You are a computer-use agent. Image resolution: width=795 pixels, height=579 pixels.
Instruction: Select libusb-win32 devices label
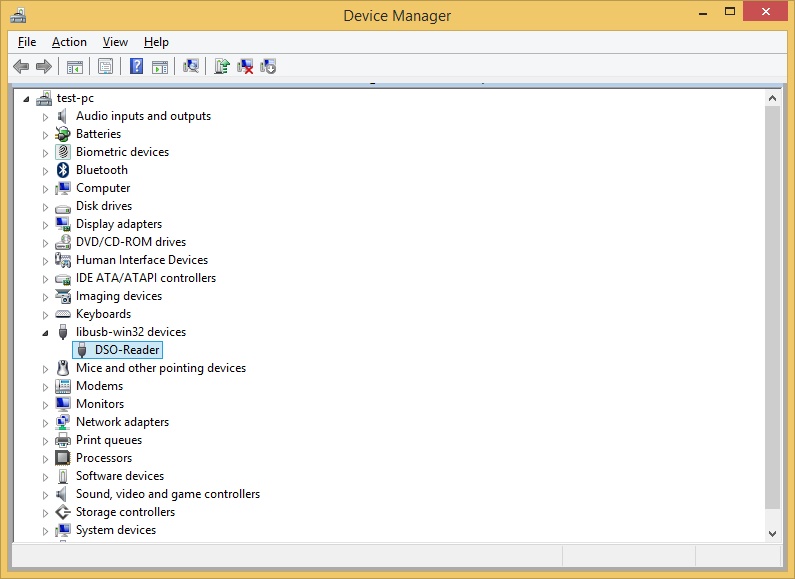(131, 332)
